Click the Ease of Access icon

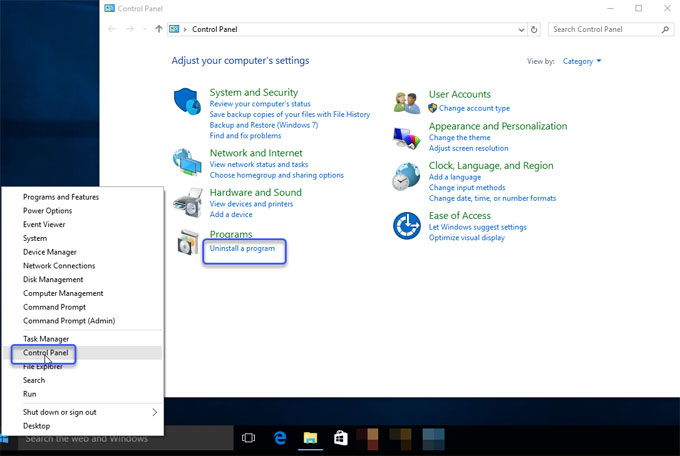(x=406, y=226)
